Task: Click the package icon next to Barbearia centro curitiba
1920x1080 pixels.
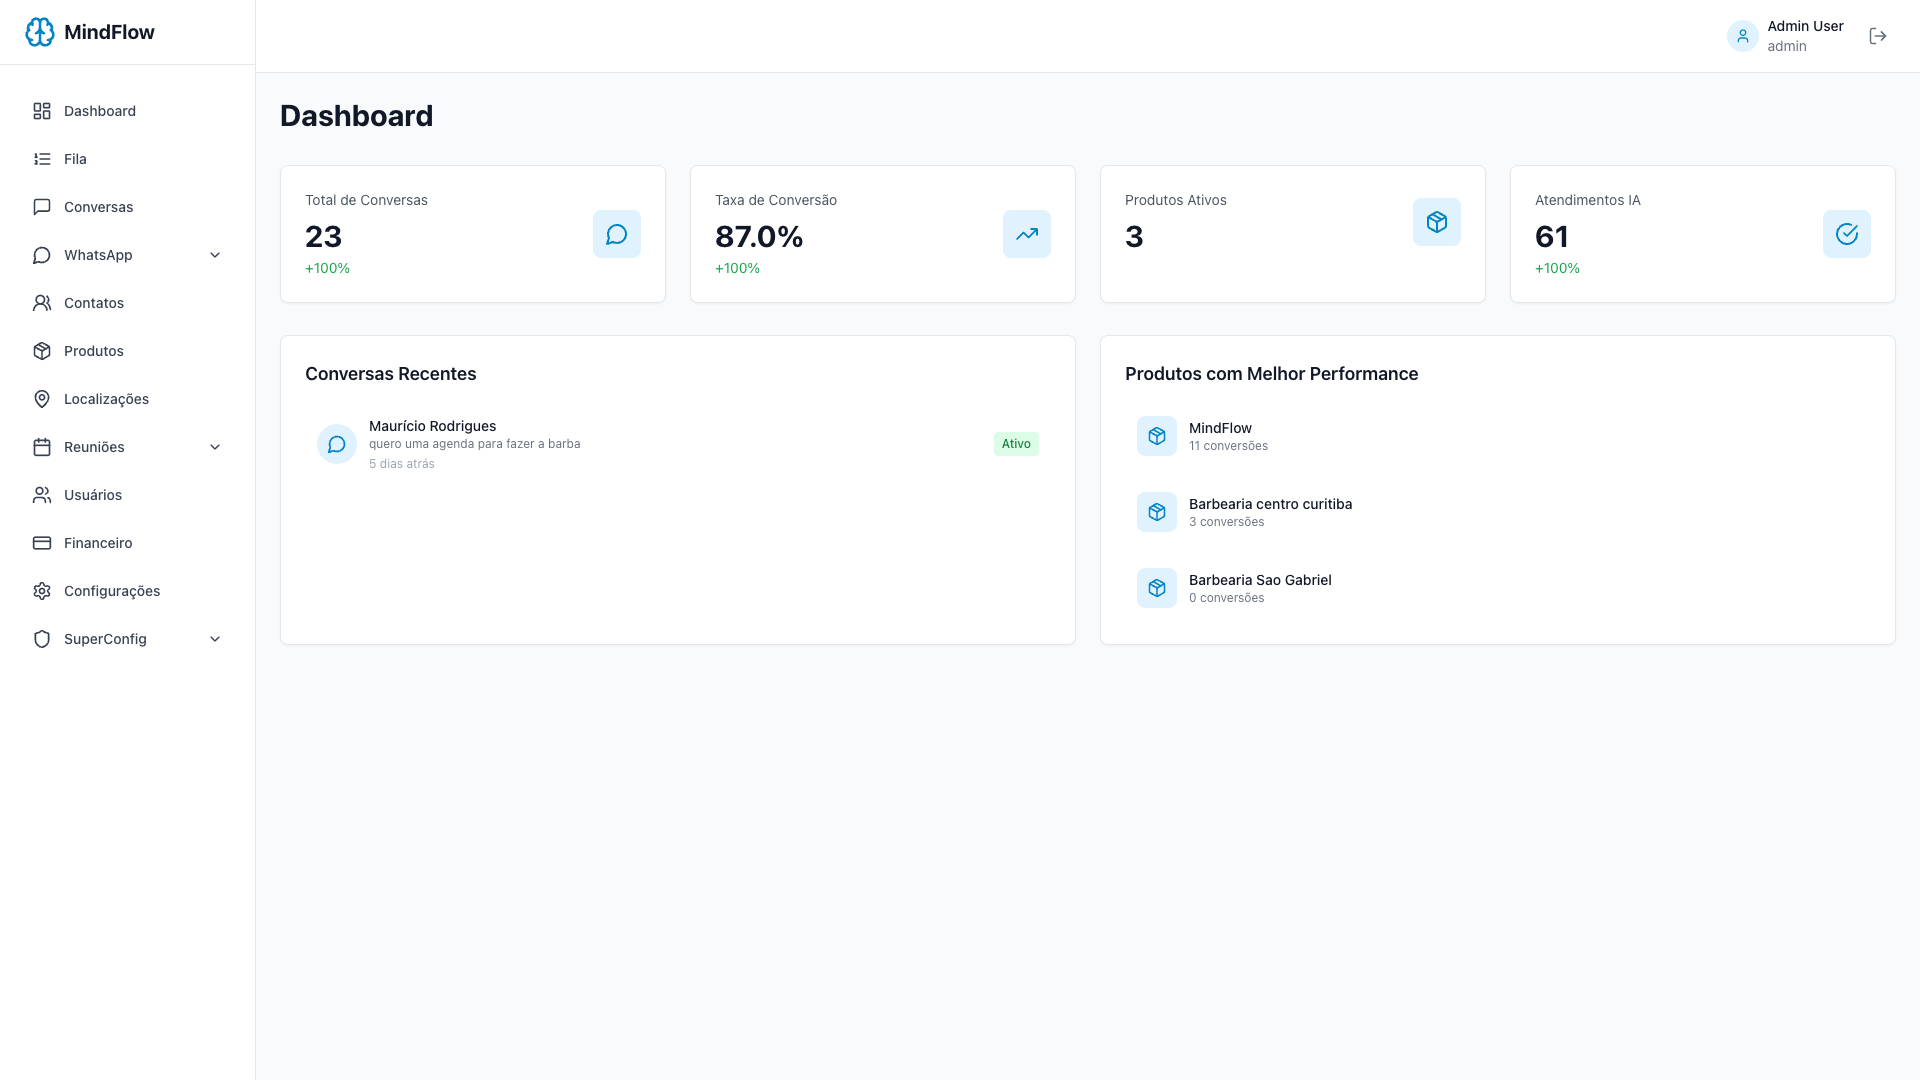Action: point(1157,512)
